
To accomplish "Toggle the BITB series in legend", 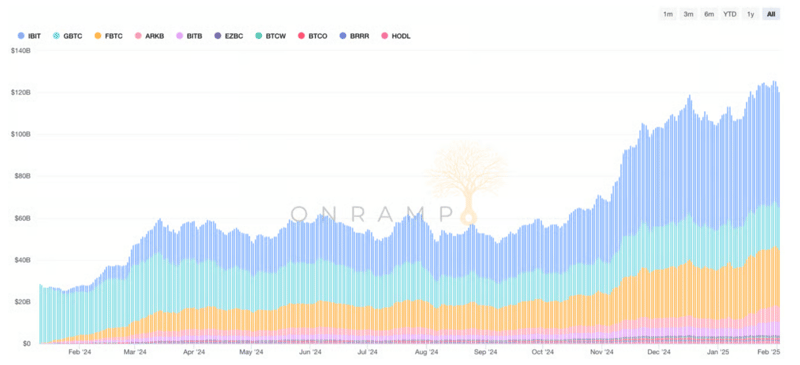I will (189, 36).
